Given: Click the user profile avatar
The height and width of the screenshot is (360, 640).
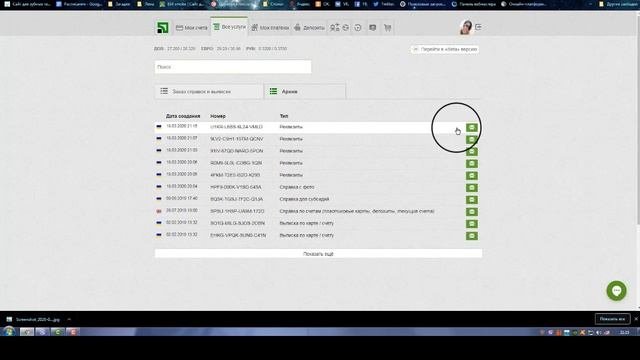Looking at the screenshot, I should click(x=466, y=27).
